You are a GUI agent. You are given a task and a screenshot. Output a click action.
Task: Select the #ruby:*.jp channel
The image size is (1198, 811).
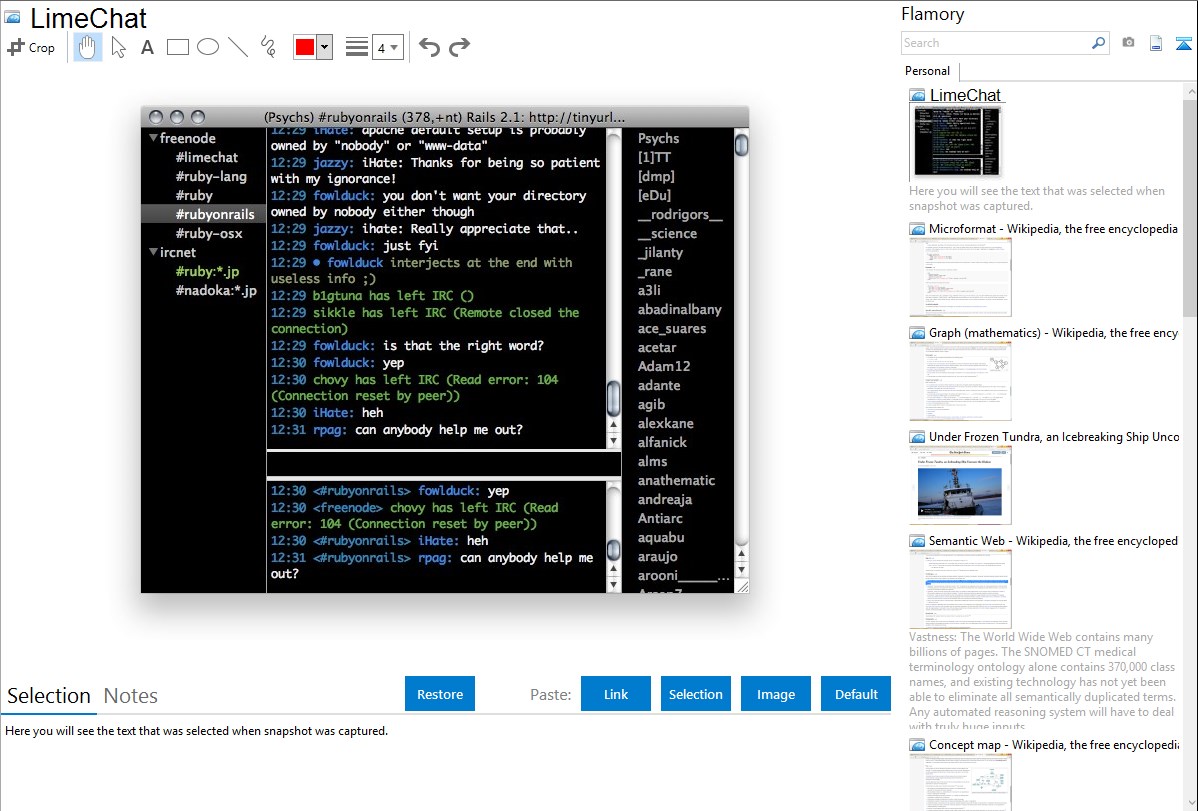click(x=207, y=271)
